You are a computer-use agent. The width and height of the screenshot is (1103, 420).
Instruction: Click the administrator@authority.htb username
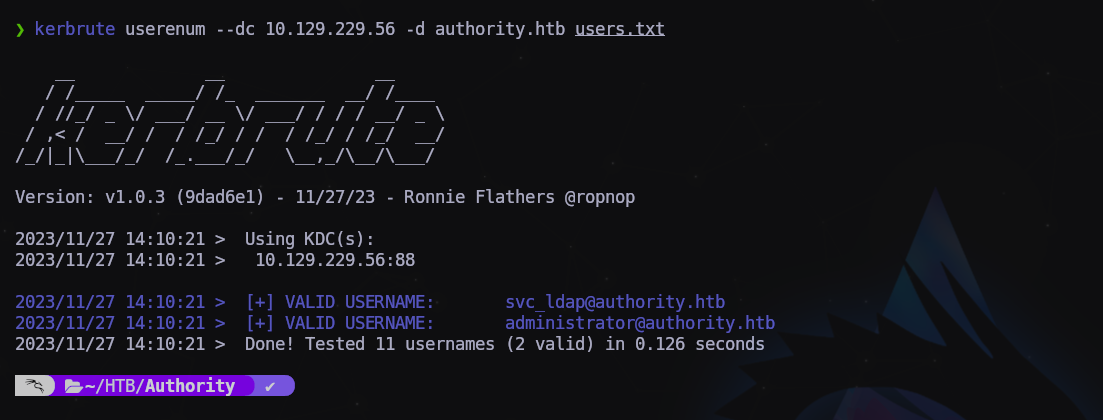pyautogui.click(x=640, y=322)
